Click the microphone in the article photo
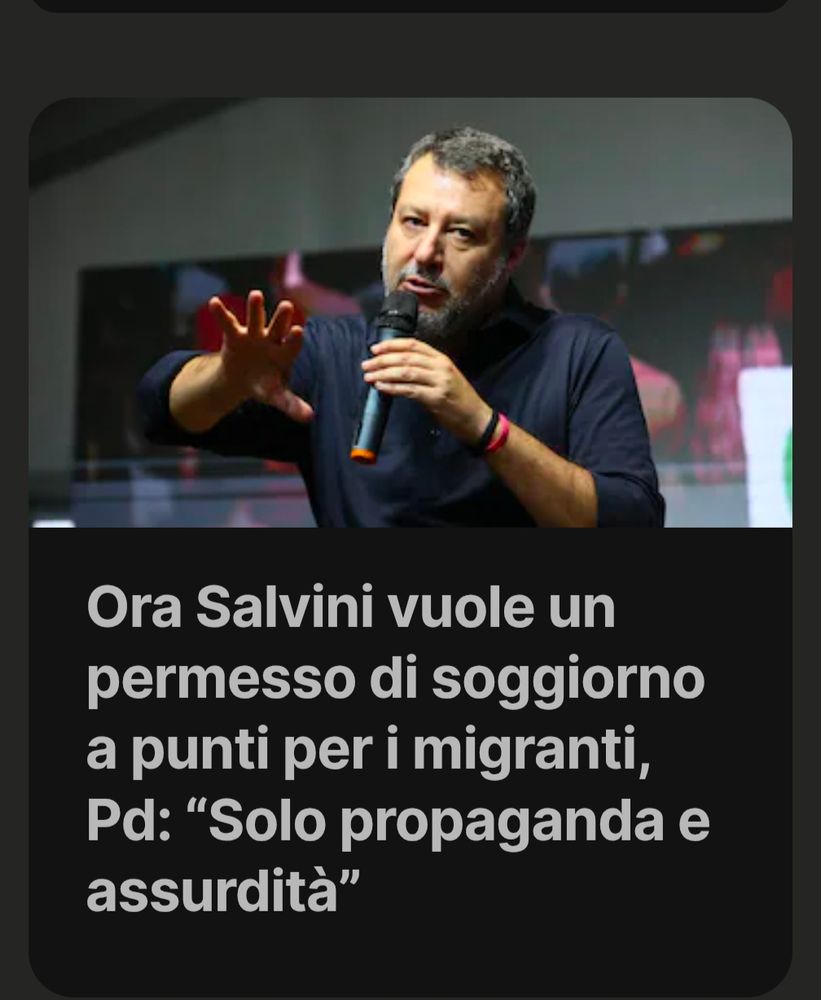Screen dimensions: 821x1000 [384, 376]
